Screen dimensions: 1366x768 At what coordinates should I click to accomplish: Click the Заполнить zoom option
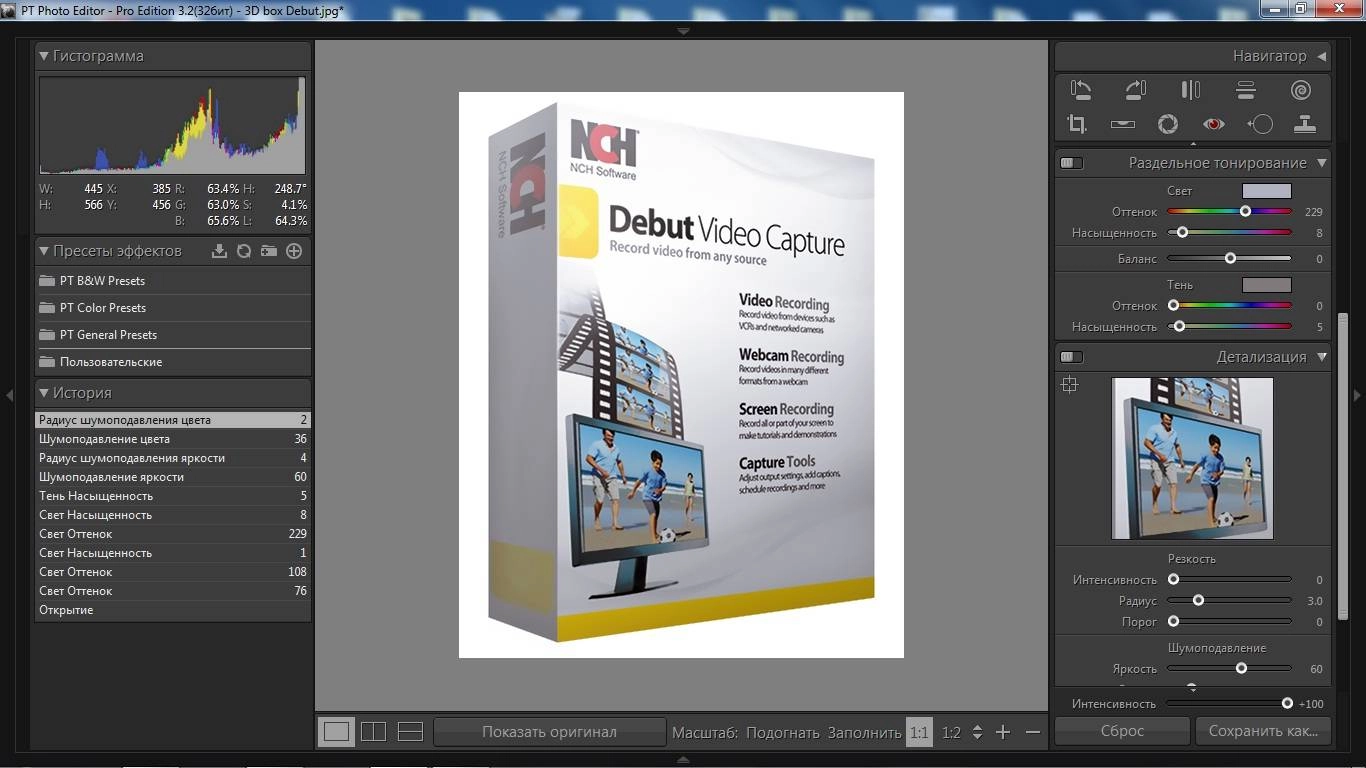pos(864,732)
